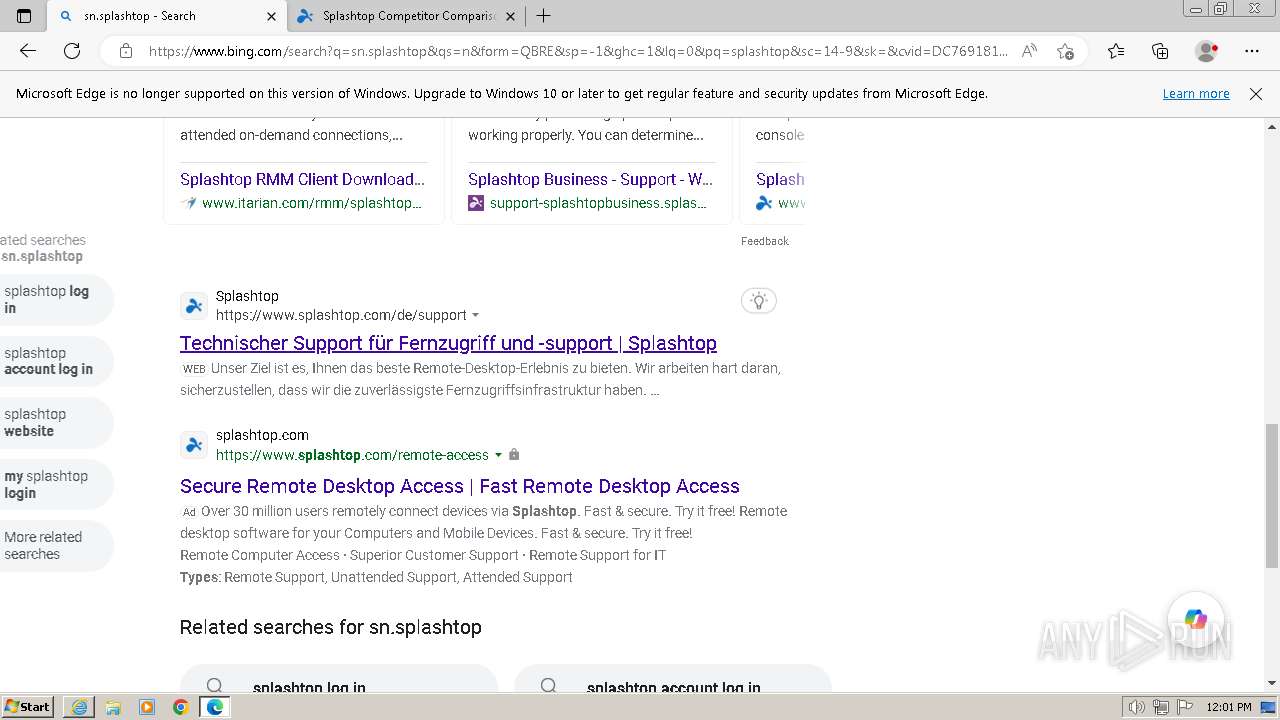Open a new browser tab

(543, 16)
